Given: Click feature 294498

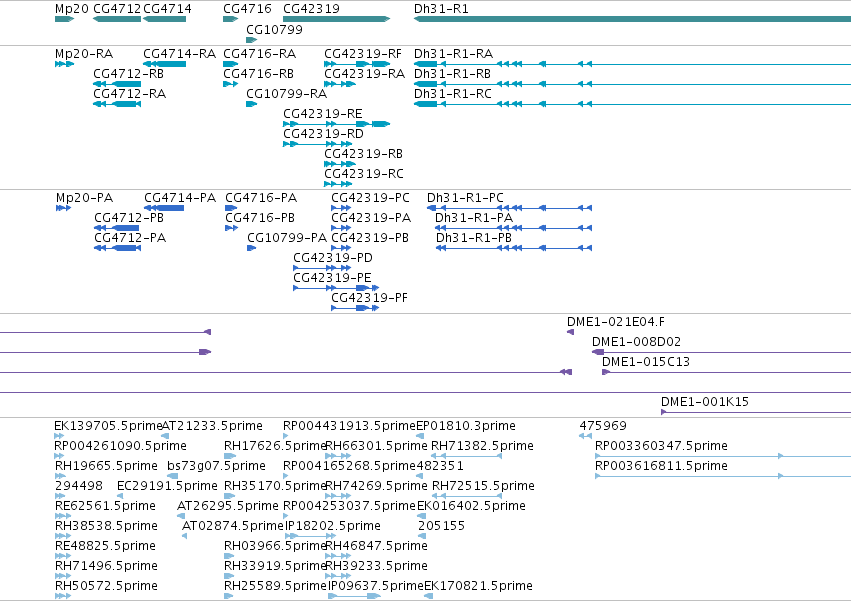Looking at the screenshot, I should 79,486.
